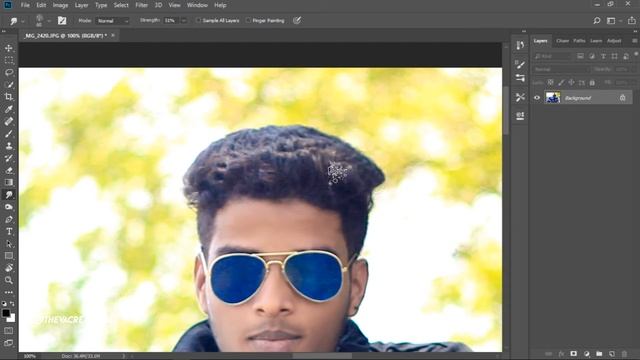
Task: Select the Smudge tool in toolbar
Action: coord(9,195)
